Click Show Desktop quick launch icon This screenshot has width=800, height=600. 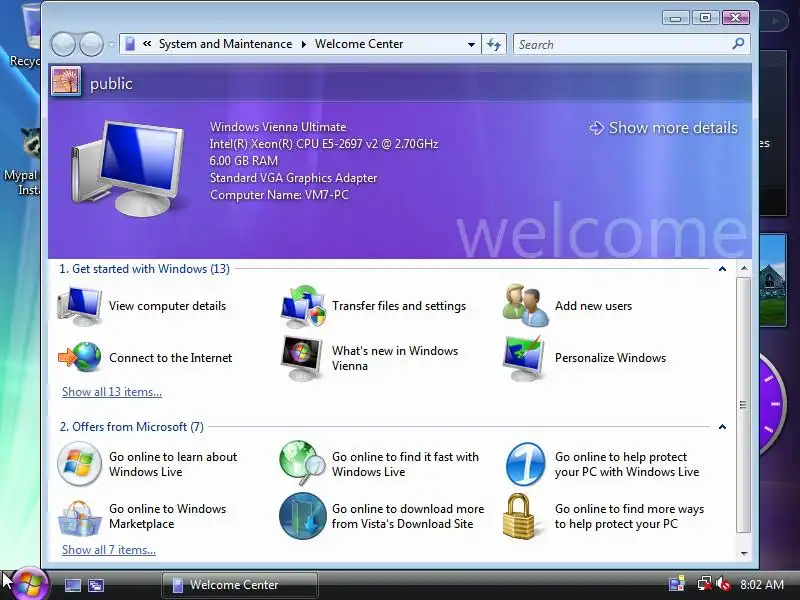tap(72, 585)
